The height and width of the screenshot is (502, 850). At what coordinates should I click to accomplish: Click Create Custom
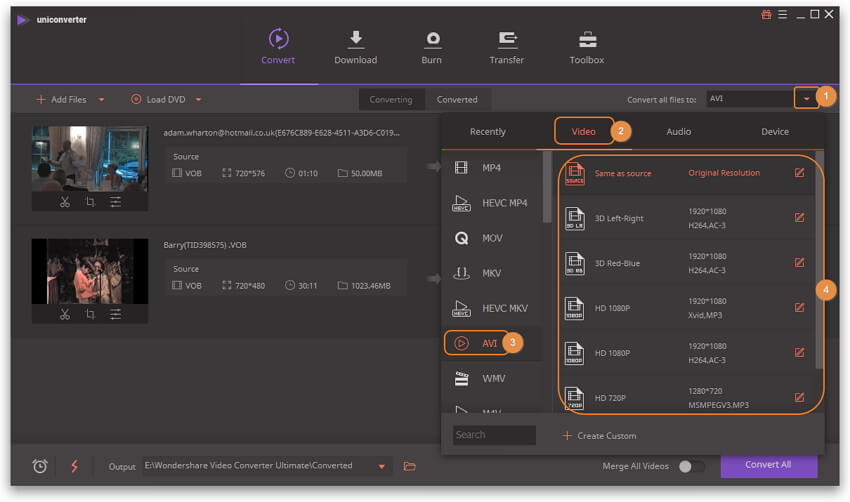[x=600, y=436]
